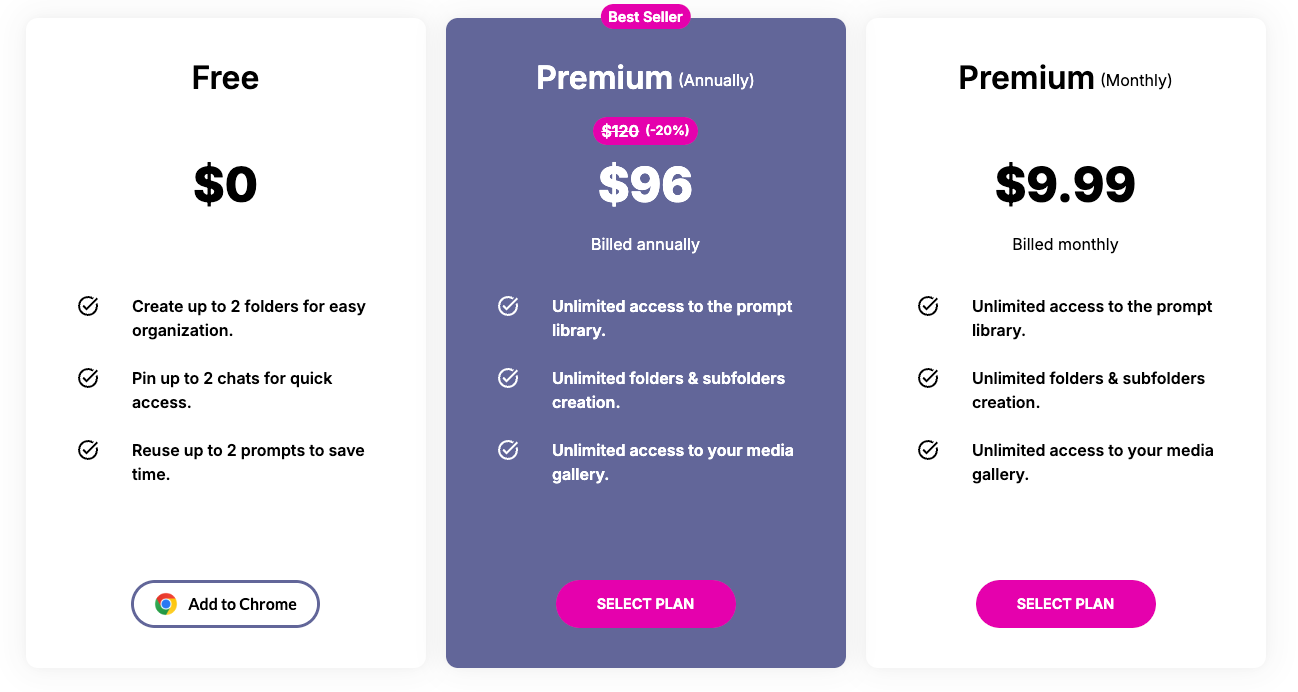1298x692 pixels.
Task: Click the $0 price text
Action: (225, 185)
